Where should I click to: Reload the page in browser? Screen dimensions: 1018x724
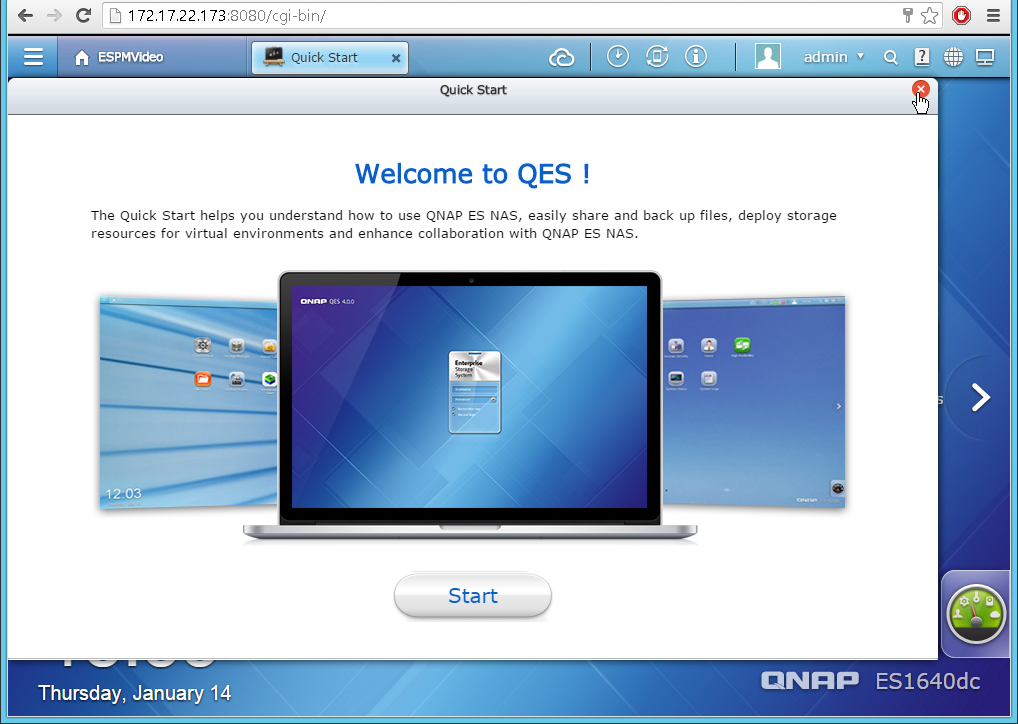click(x=83, y=16)
